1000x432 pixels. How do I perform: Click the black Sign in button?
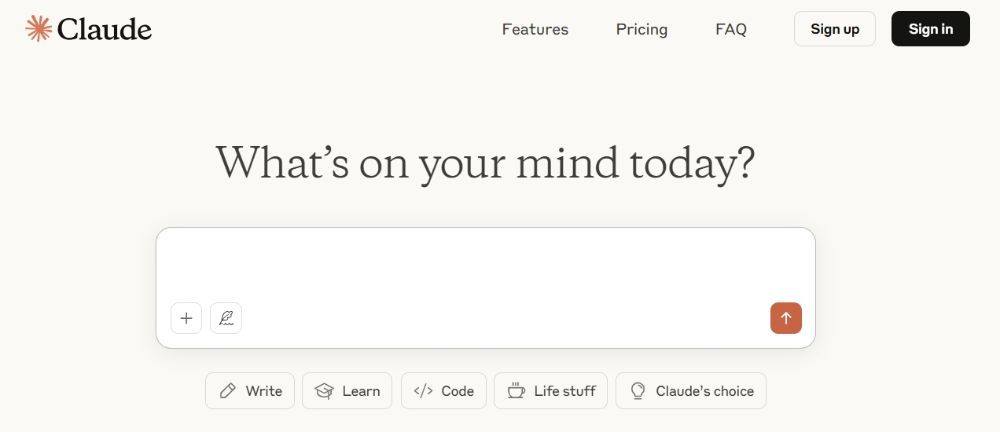point(930,29)
